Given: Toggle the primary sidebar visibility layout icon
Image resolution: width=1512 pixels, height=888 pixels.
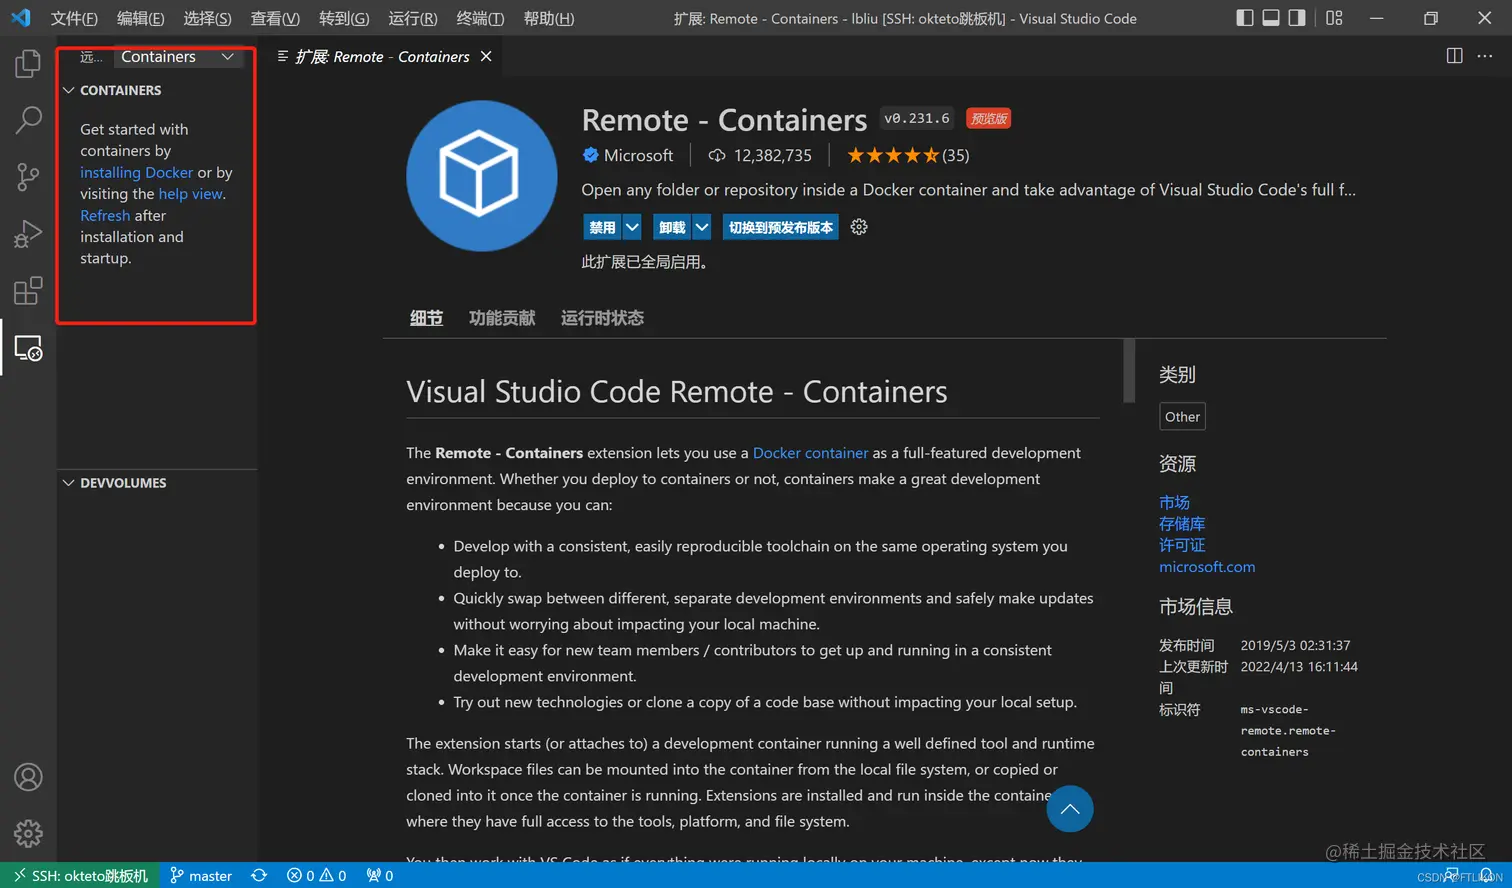Looking at the screenshot, I should pyautogui.click(x=1243, y=17).
